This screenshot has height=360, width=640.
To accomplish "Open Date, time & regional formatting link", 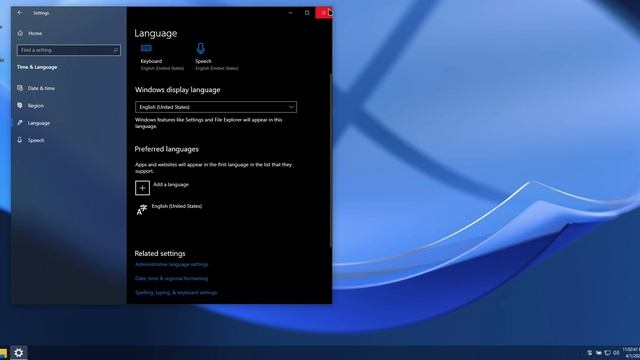I will [171, 278].
